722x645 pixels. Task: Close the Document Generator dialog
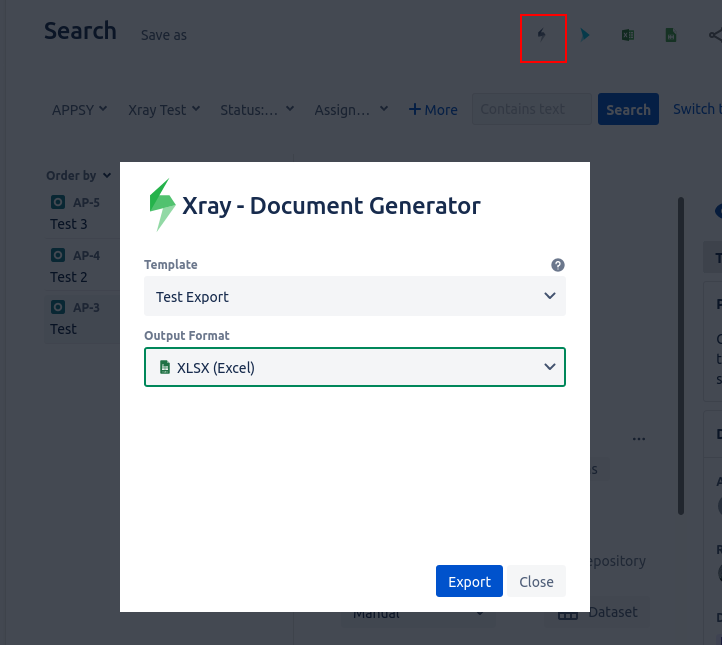pyautogui.click(x=536, y=581)
